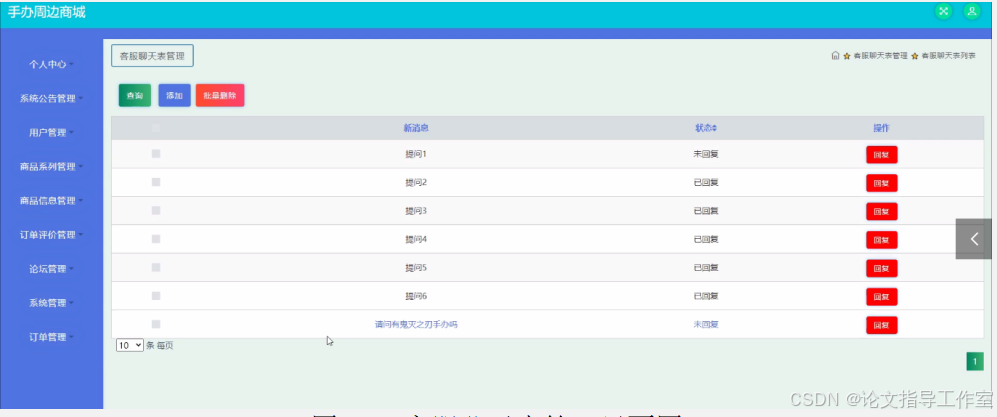
Task: Click the 提问1 message cell
Action: click(416, 154)
